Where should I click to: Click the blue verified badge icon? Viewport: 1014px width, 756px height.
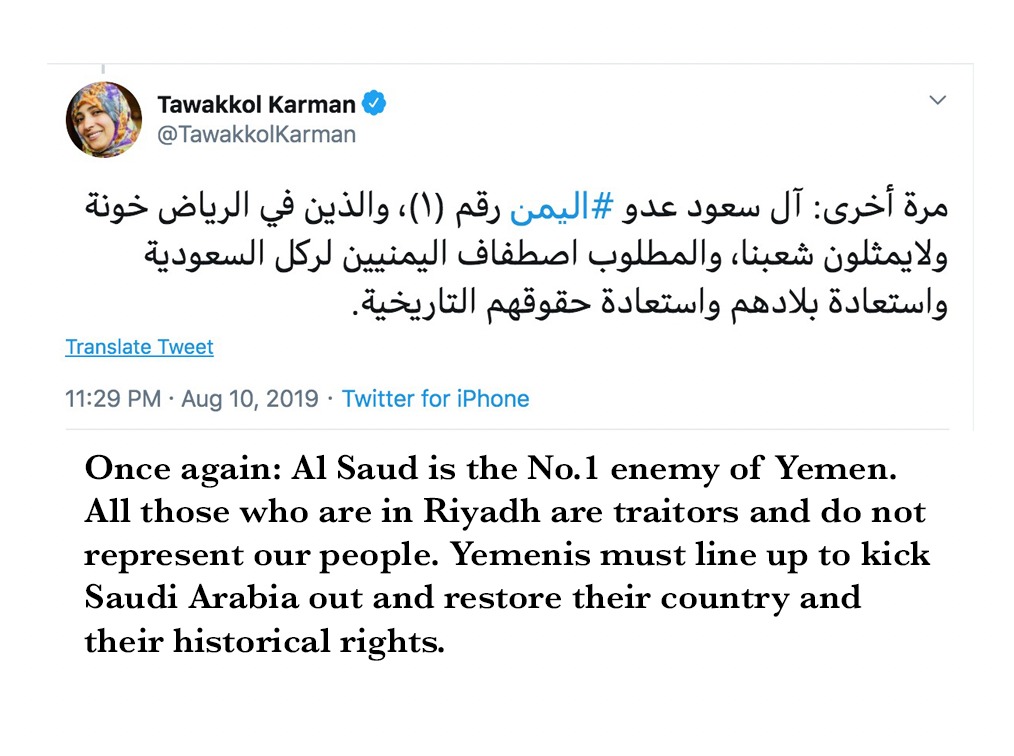[x=374, y=103]
